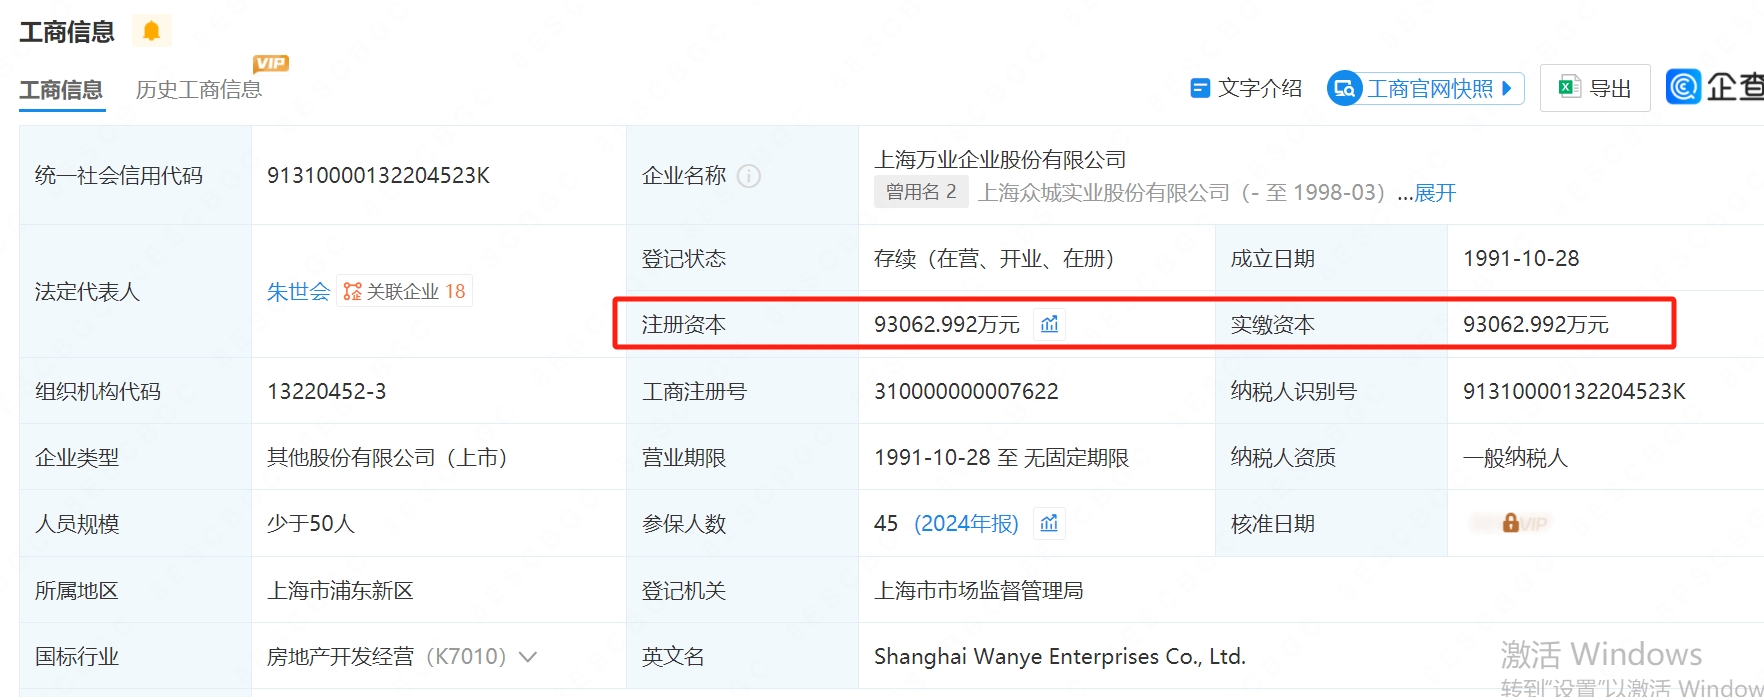Select credit code 91310000132204523K in first row

378,176
